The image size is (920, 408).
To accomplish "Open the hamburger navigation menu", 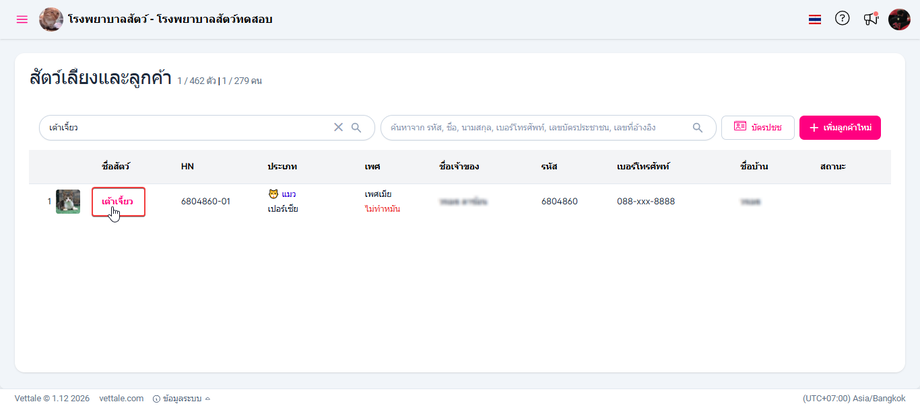I will click(x=22, y=19).
